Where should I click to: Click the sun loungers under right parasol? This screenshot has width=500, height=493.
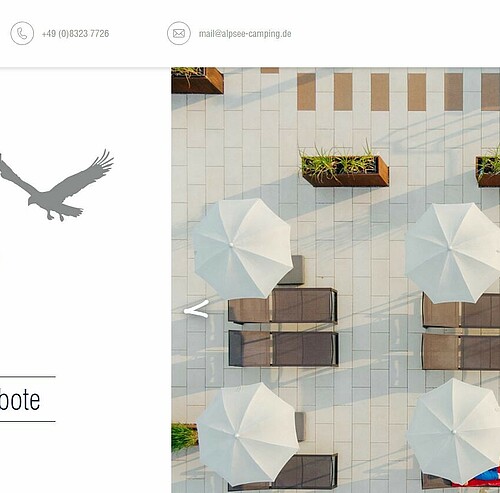tap(461, 331)
